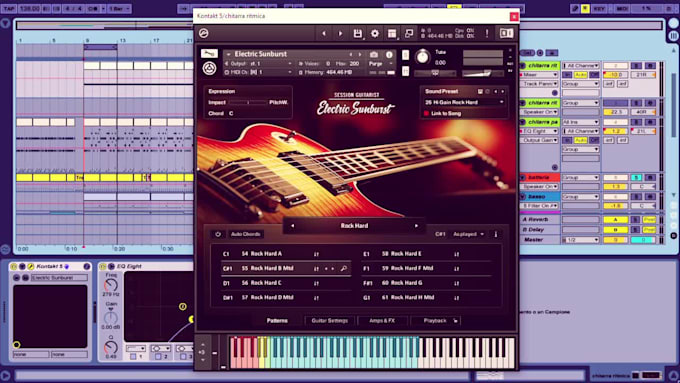Open the MIDI Ch channel dropdown

259,72
